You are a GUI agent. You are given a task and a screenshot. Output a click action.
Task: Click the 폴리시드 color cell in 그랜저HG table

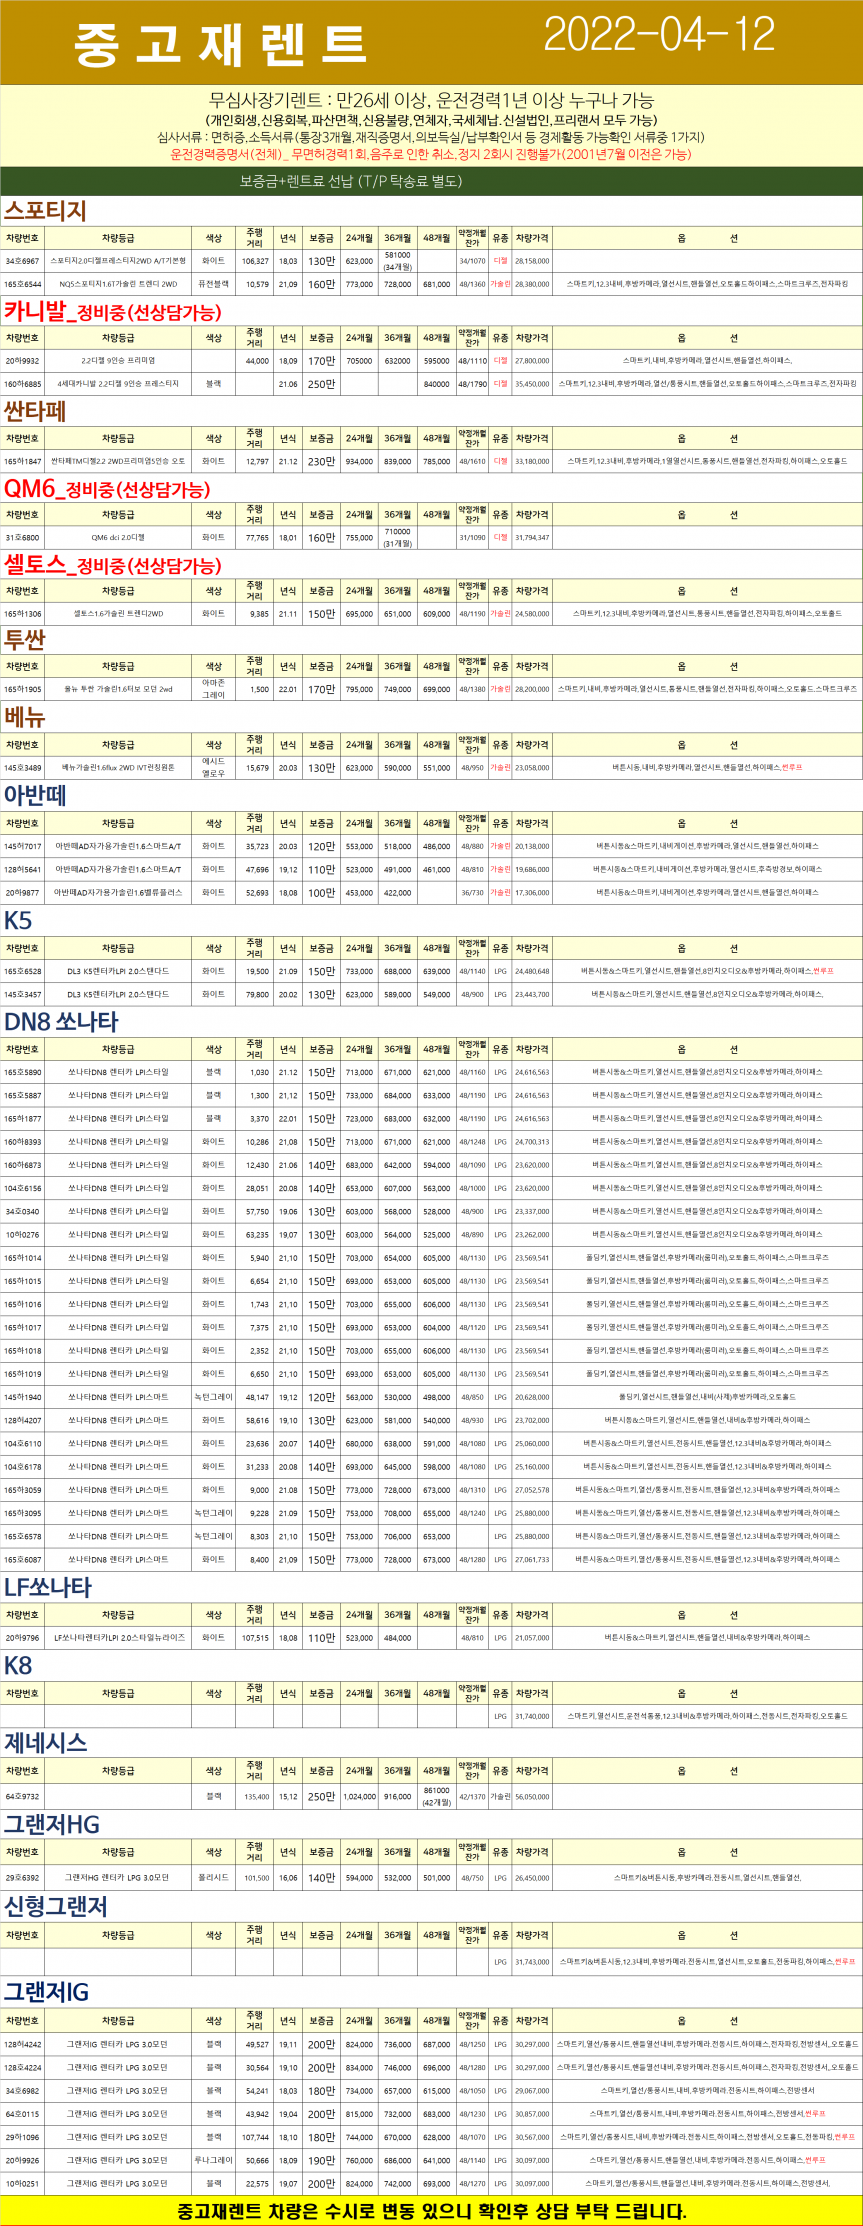(214, 1877)
